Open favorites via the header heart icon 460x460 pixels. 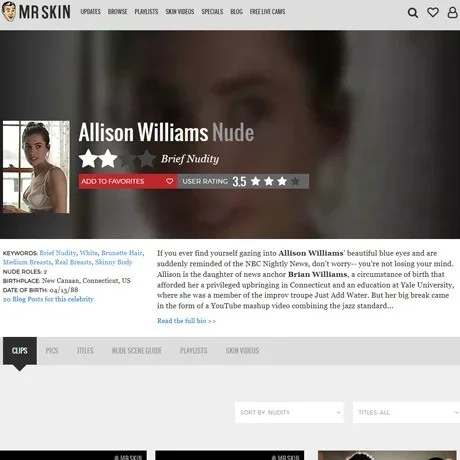click(x=433, y=12)
